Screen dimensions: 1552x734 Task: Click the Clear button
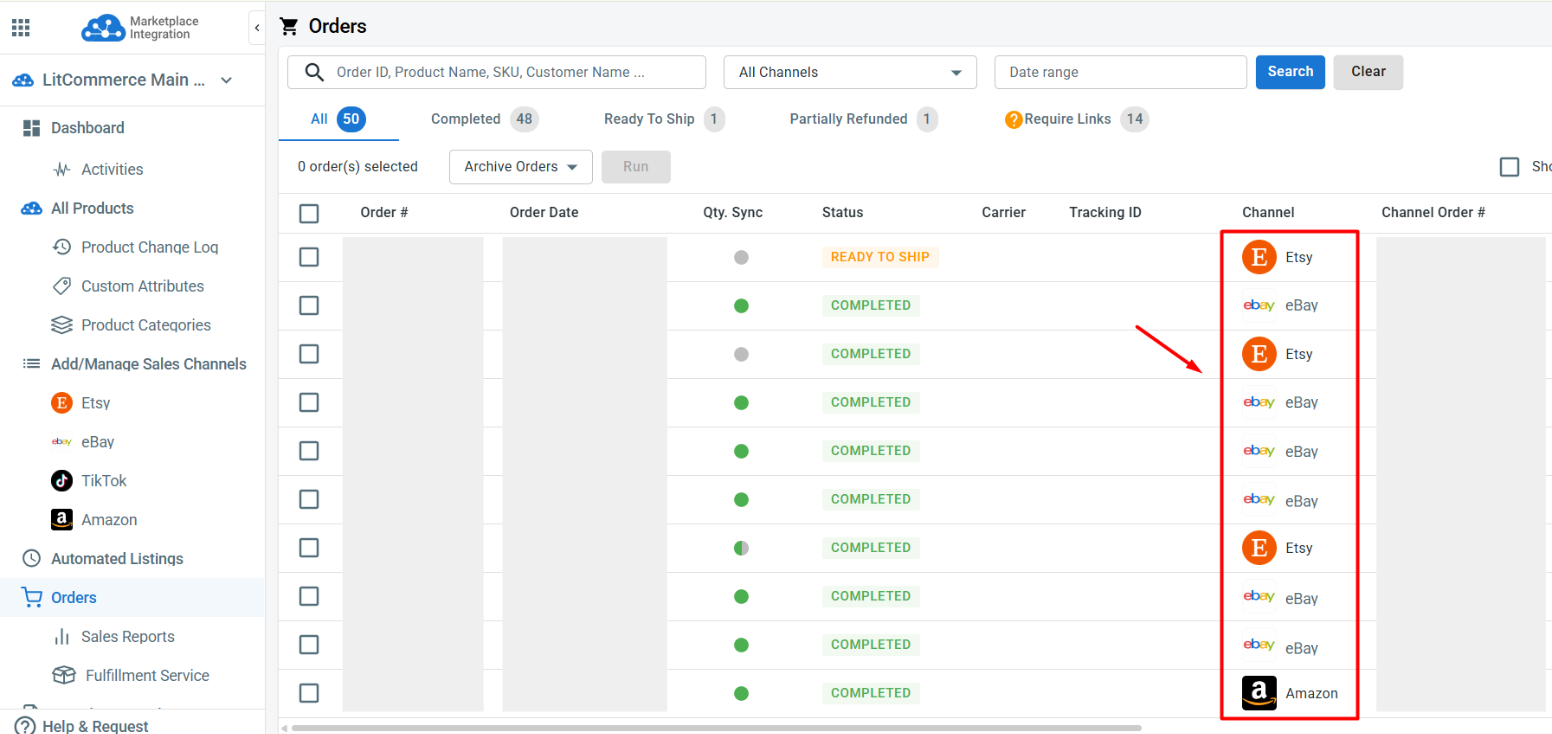click(1368, 72)
